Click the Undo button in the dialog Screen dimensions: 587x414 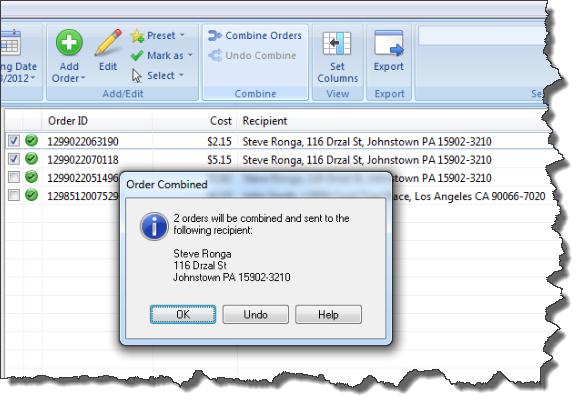256,314
